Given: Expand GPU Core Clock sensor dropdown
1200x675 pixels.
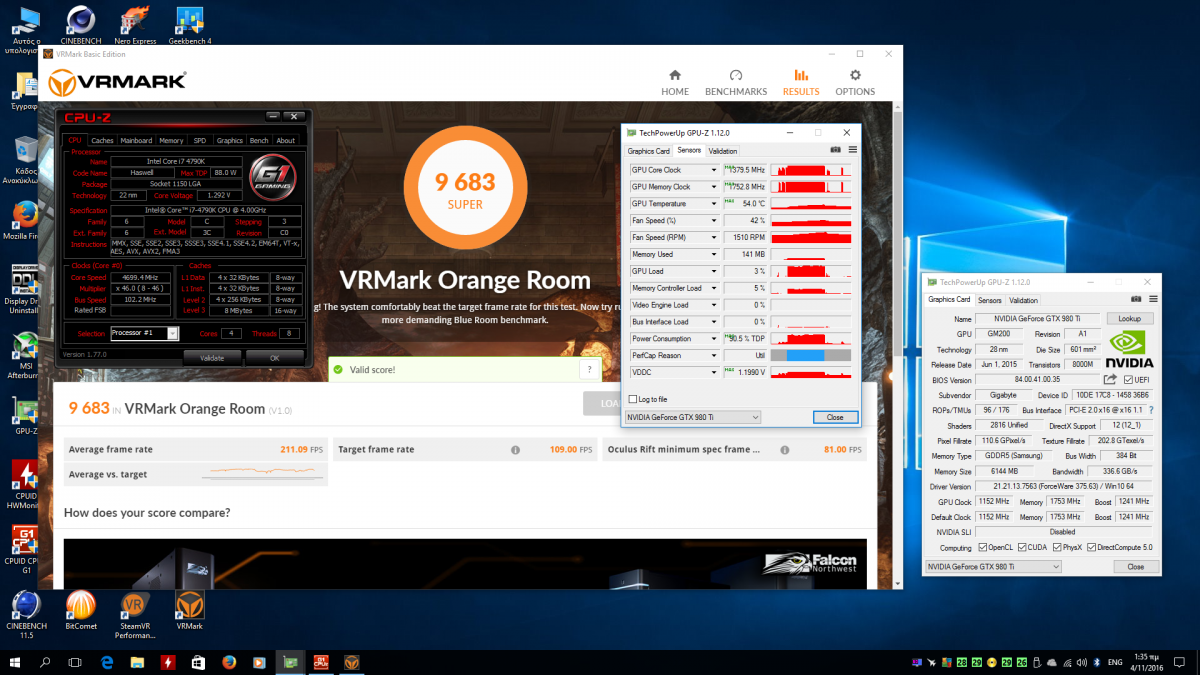Looking at the screenshot, I should tap(714, 170).
